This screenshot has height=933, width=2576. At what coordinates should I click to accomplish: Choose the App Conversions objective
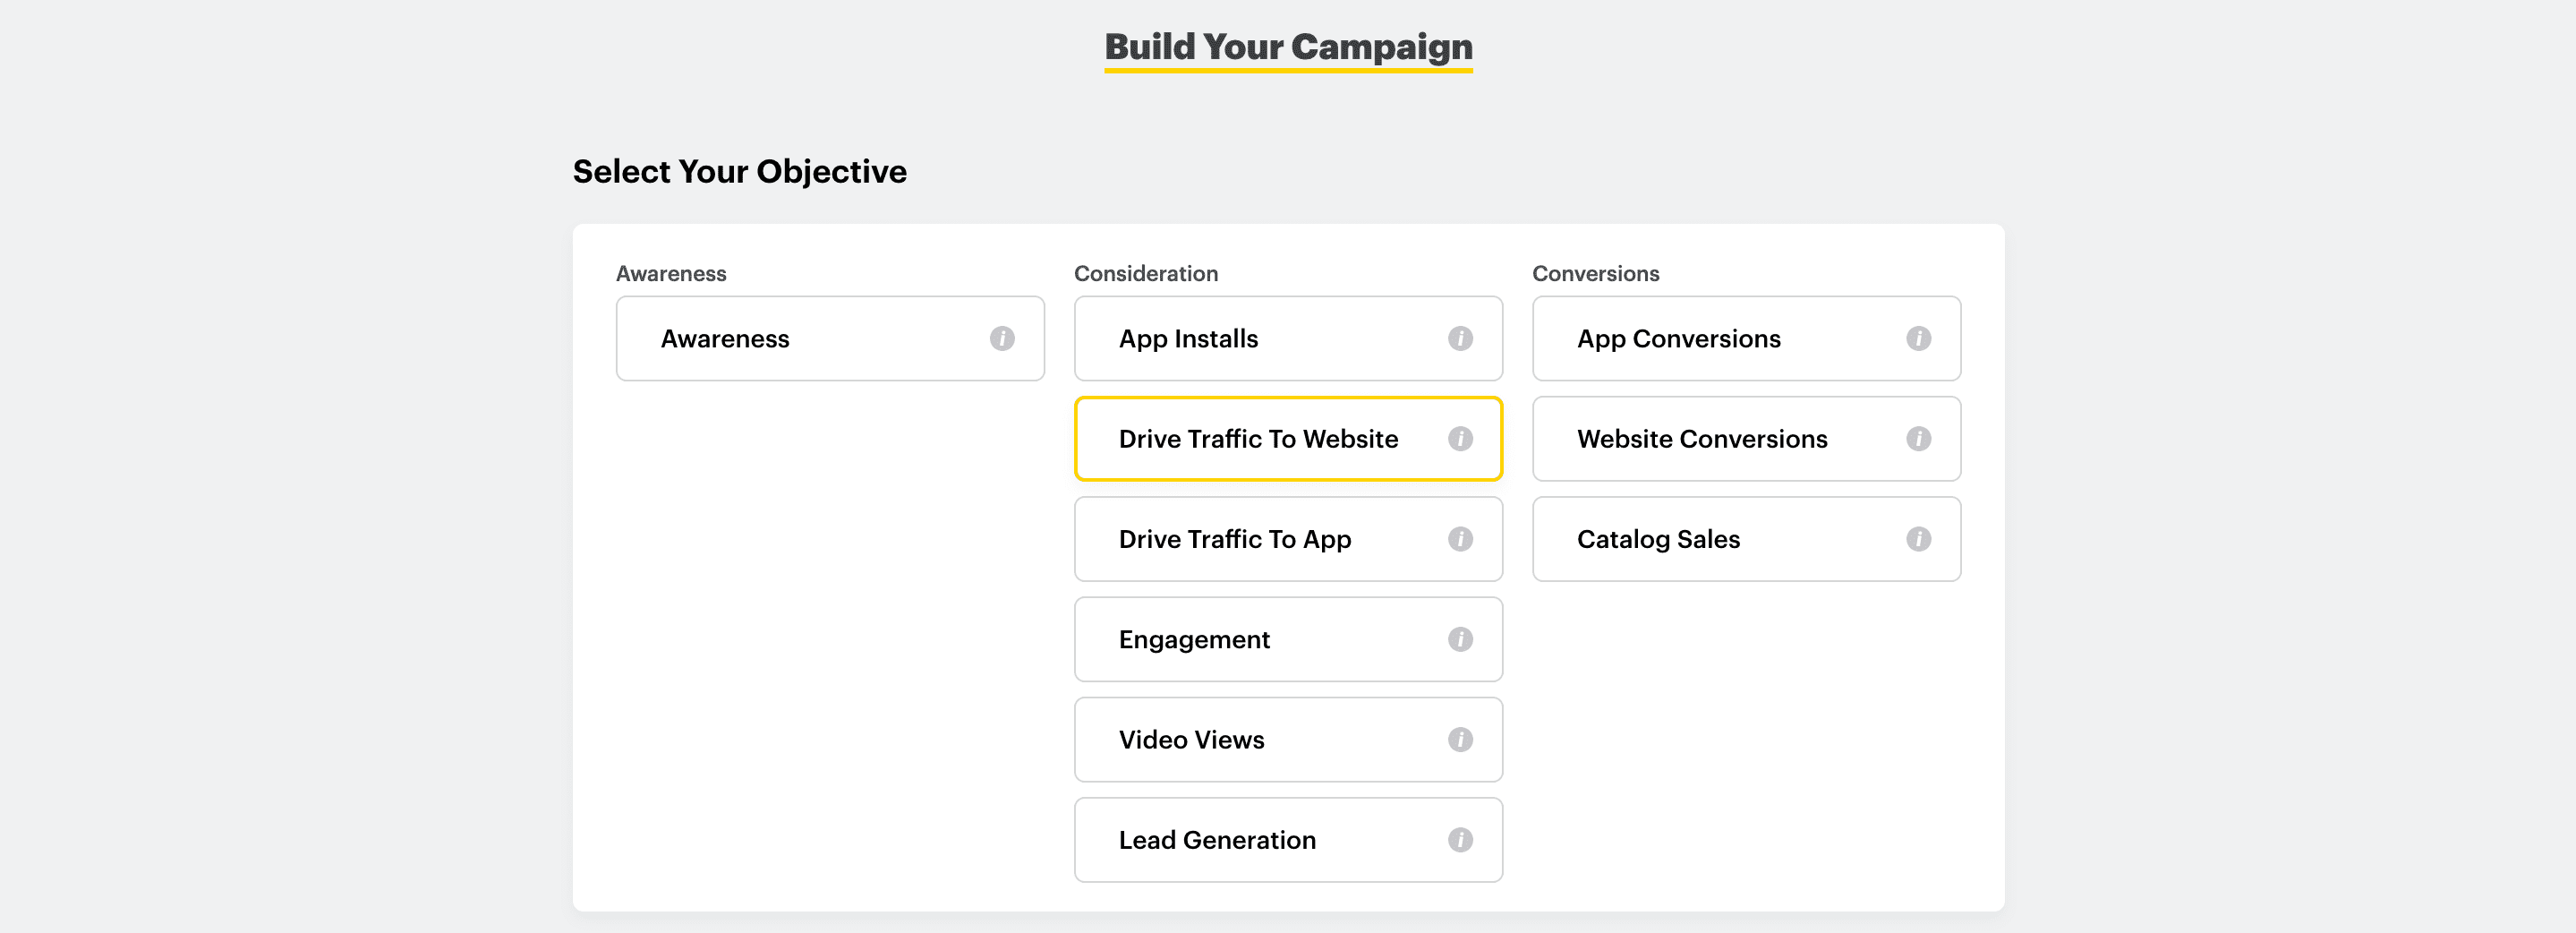click(x=1678, y=339)
